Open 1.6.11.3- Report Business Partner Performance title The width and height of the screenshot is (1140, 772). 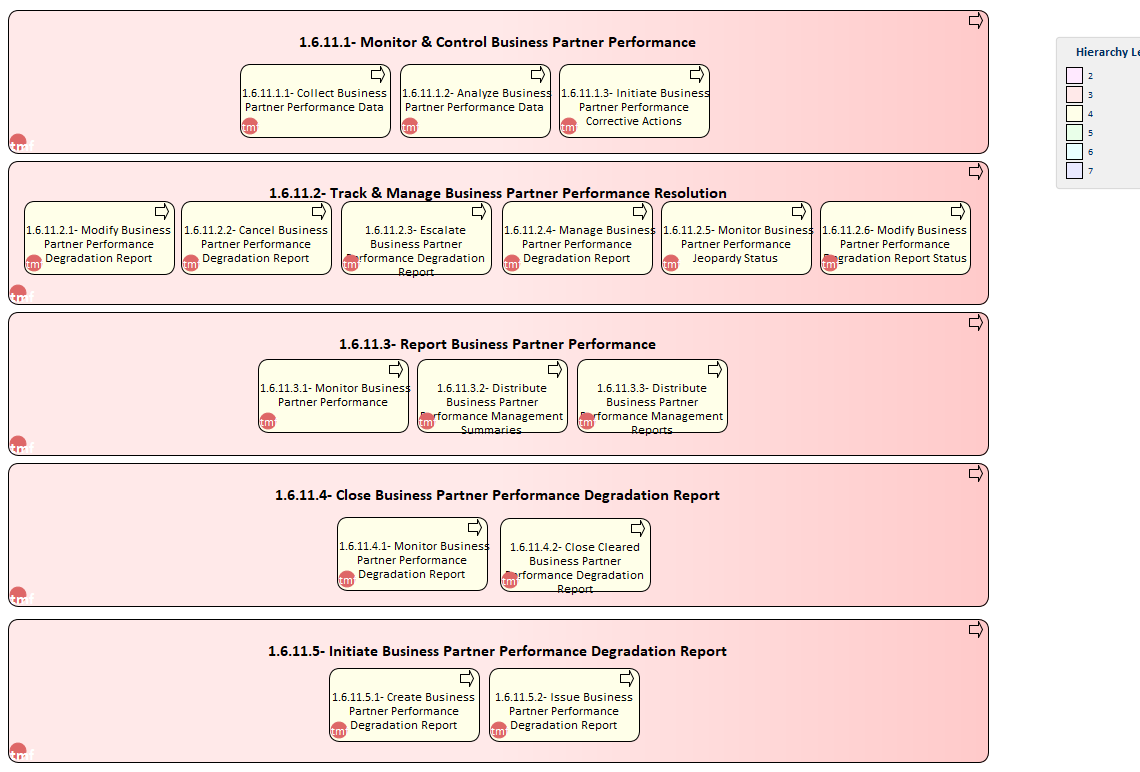pyautogui.click(x=497, y=345)
